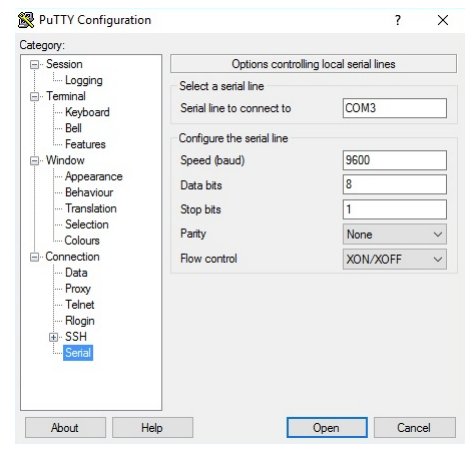Click the 'Parity' label

(x=193, y=233)
